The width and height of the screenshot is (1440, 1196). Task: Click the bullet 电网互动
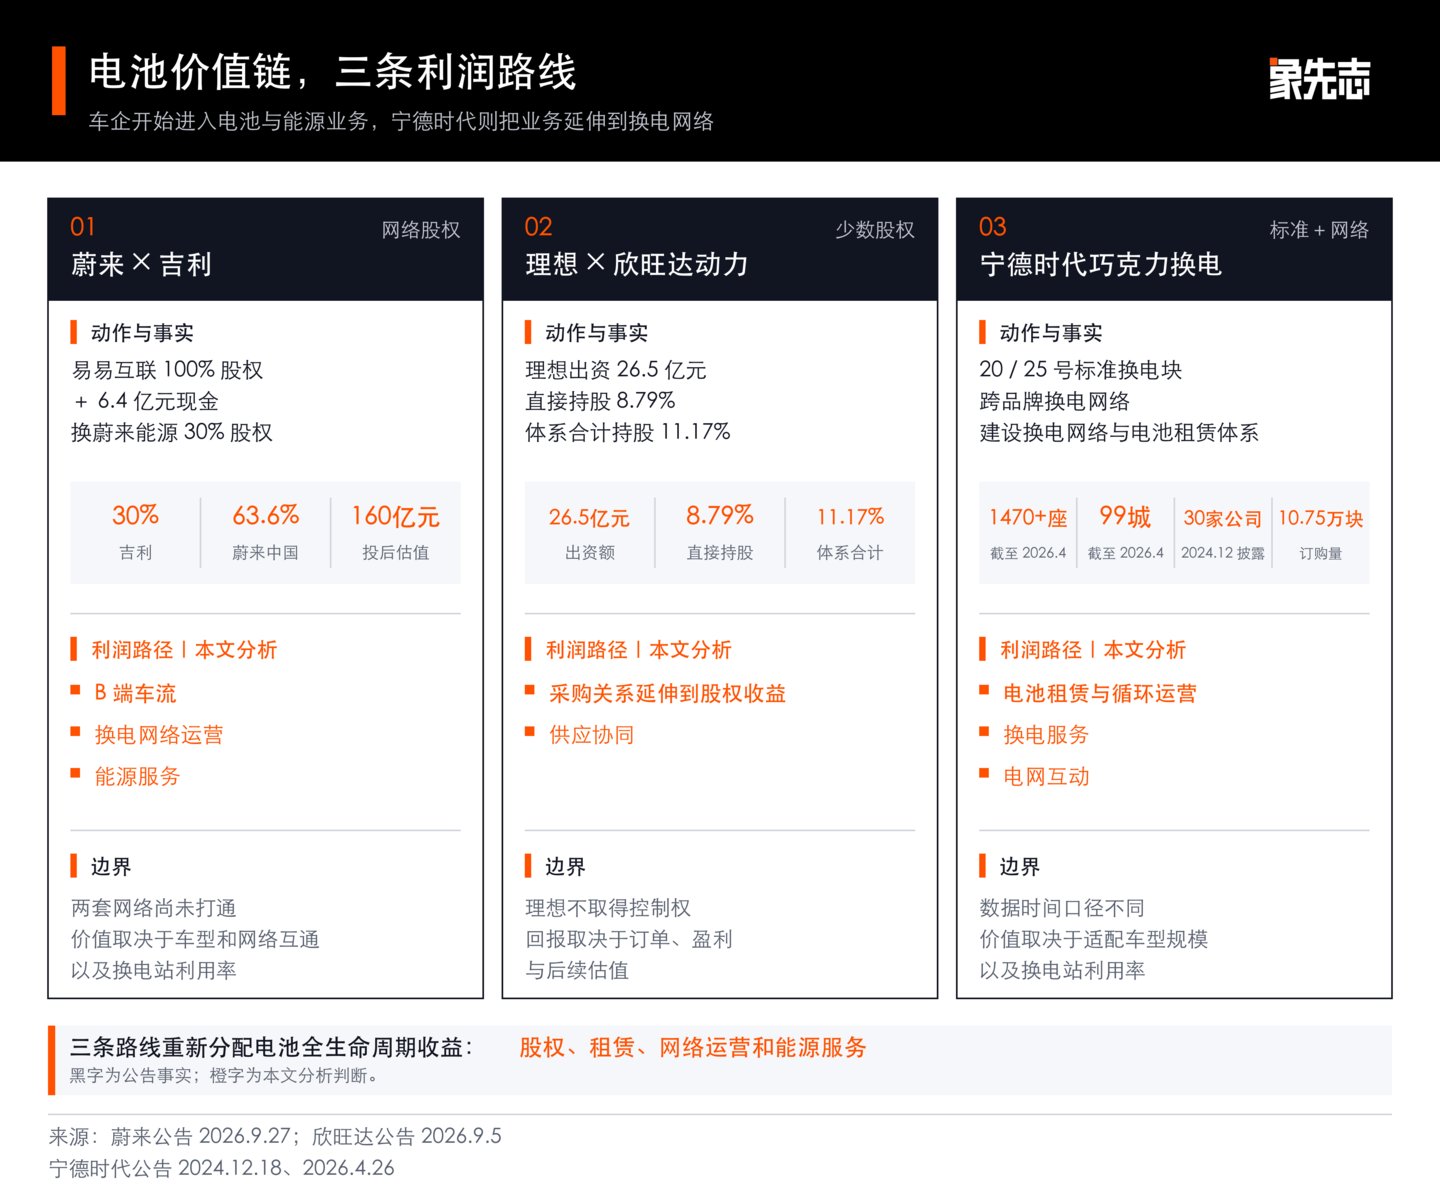coord(1045,777)
